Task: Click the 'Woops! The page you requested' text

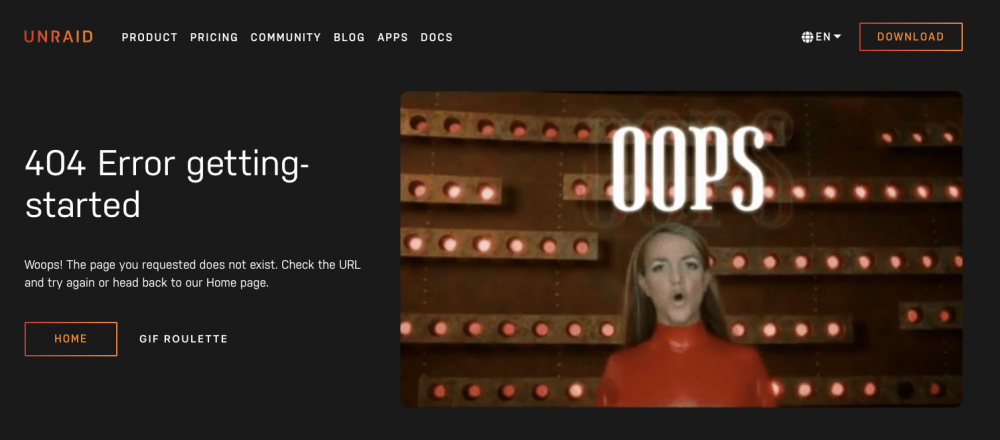Action: [193, 274]
